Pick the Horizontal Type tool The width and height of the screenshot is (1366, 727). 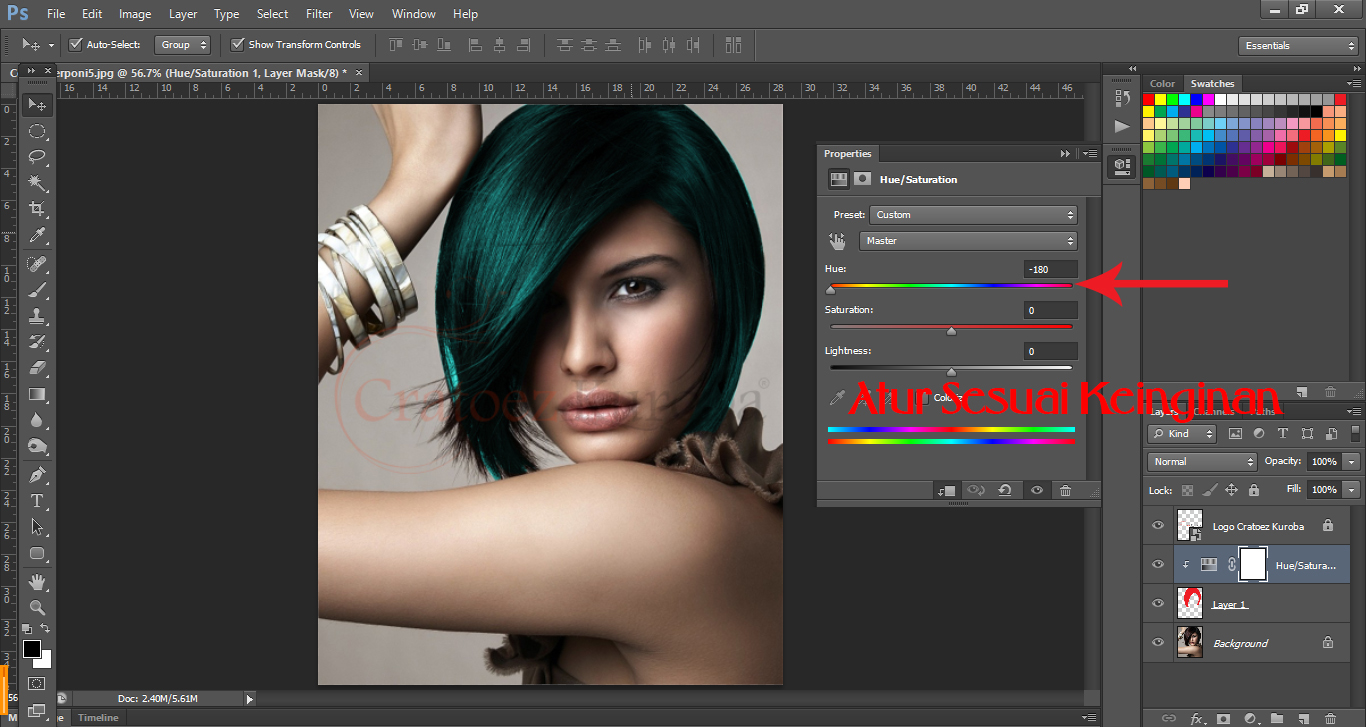pos(37,500)
